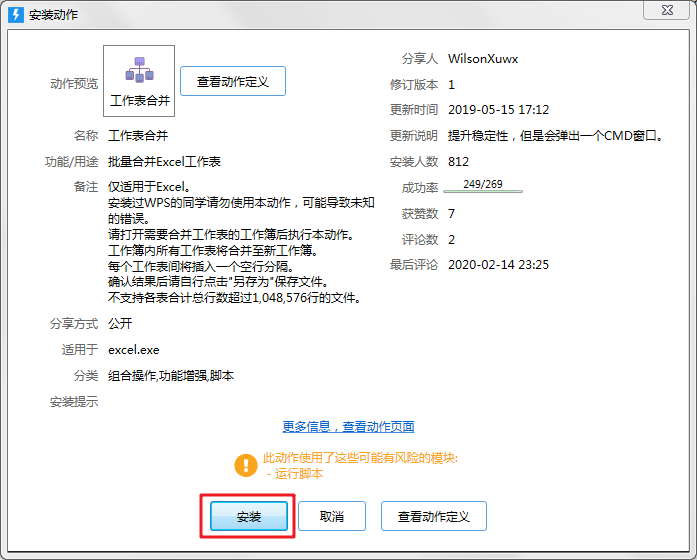Click the excel.exe applicable program text
Screen dimensions: 697x560
point(133,350)
